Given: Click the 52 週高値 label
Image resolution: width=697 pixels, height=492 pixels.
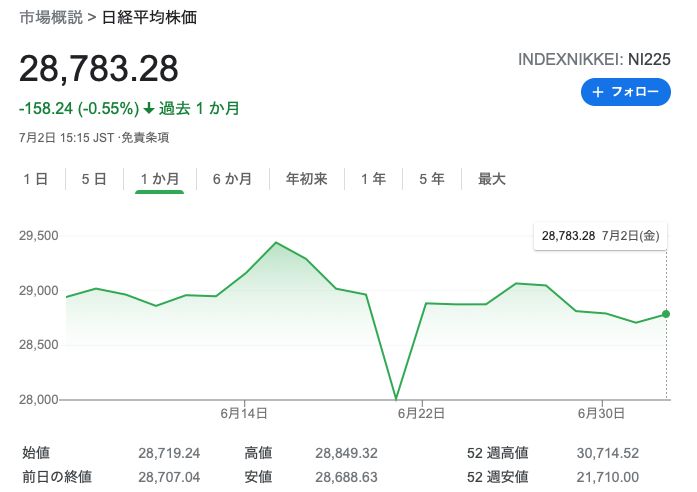Looking at the screenshot, I should pyautogui.click(x=497, y=453).
